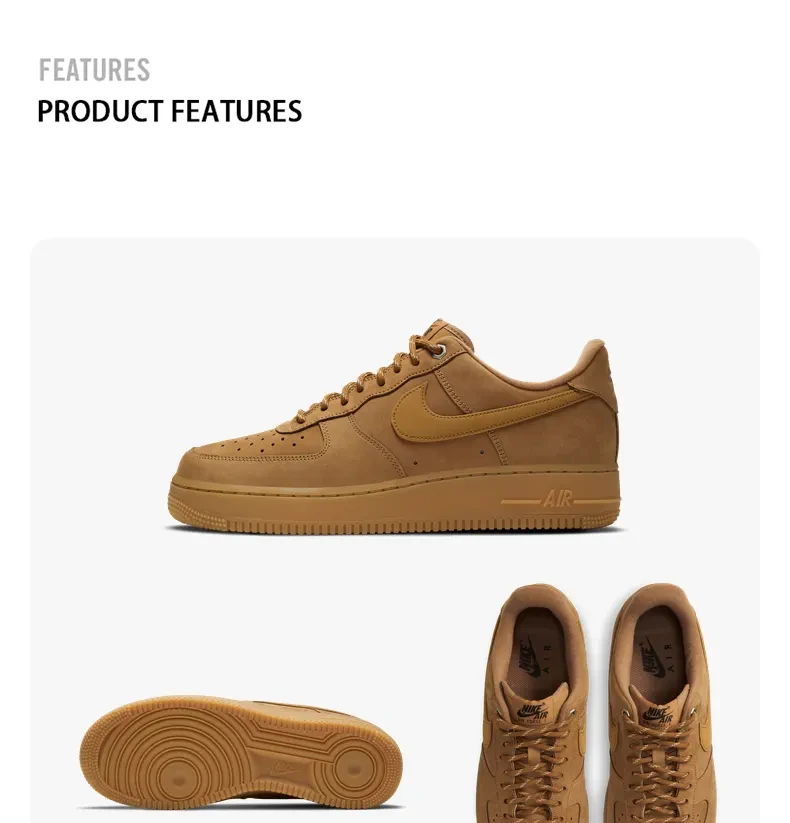This screenshot has width=790, height=823.
Task: Click the Nike insole logo in left shoe
Action: [x=531, y=657]
